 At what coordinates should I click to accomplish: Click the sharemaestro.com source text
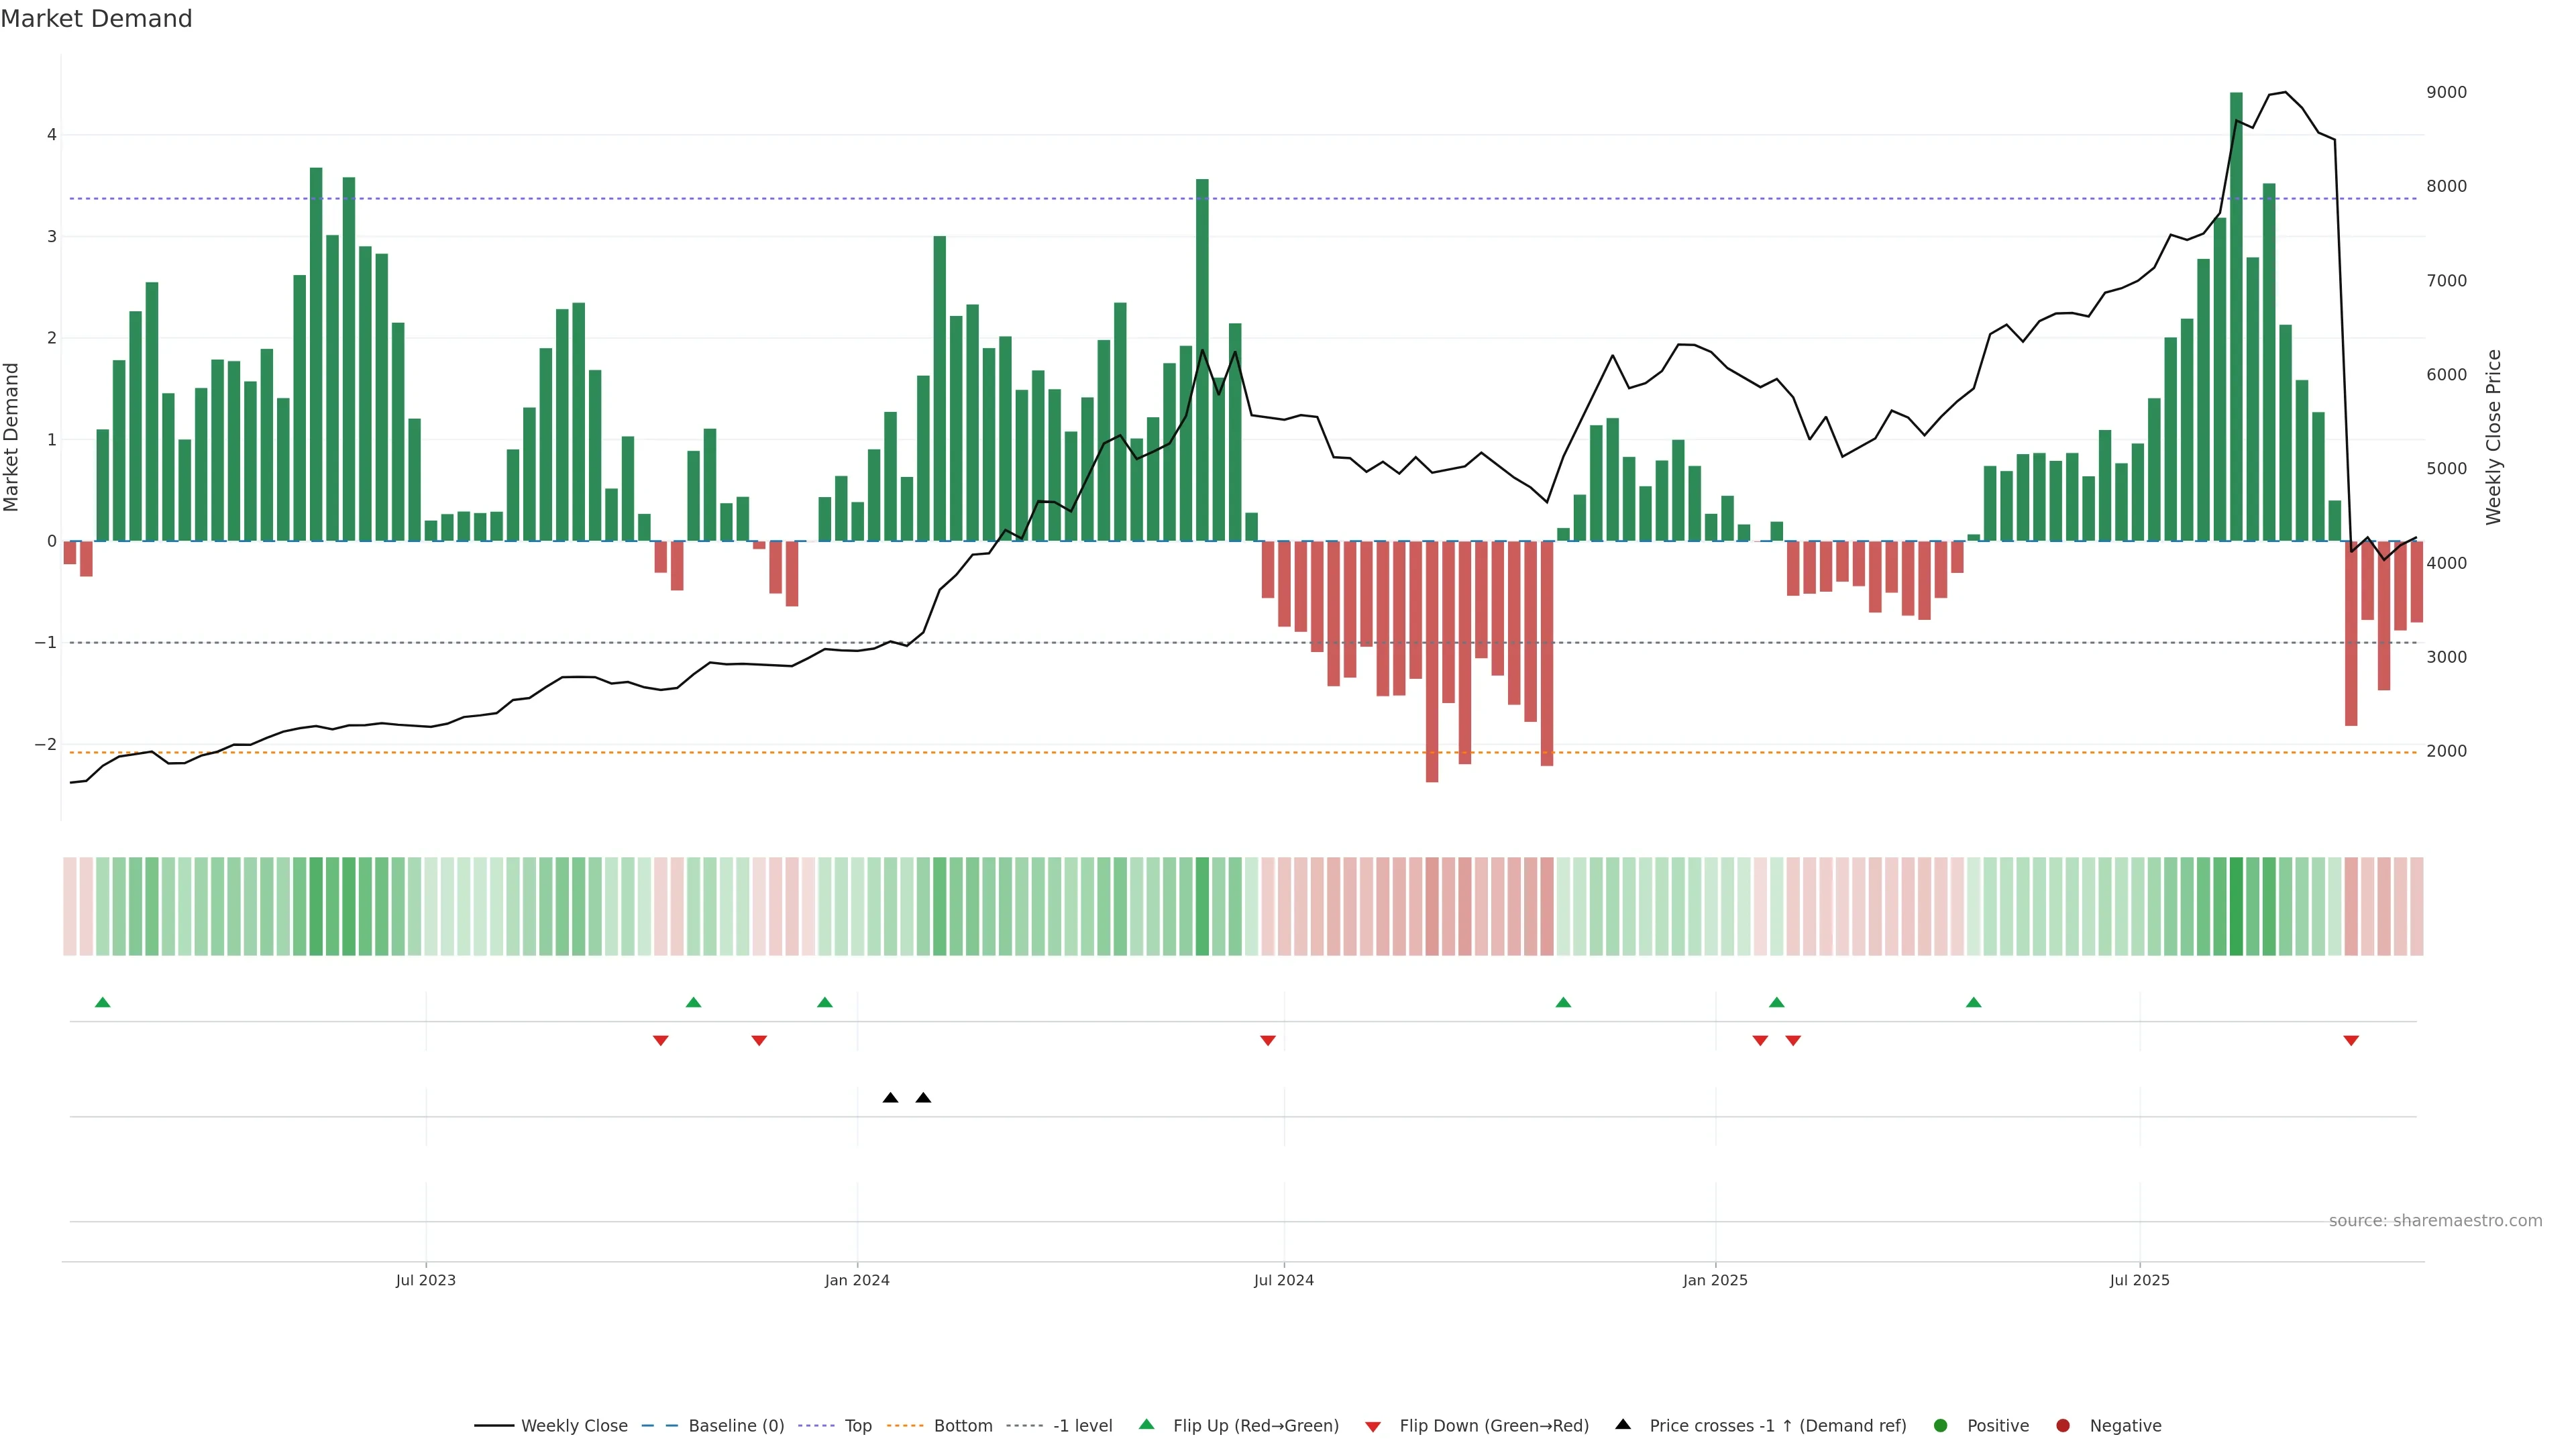click(x=2435, y=1221)
